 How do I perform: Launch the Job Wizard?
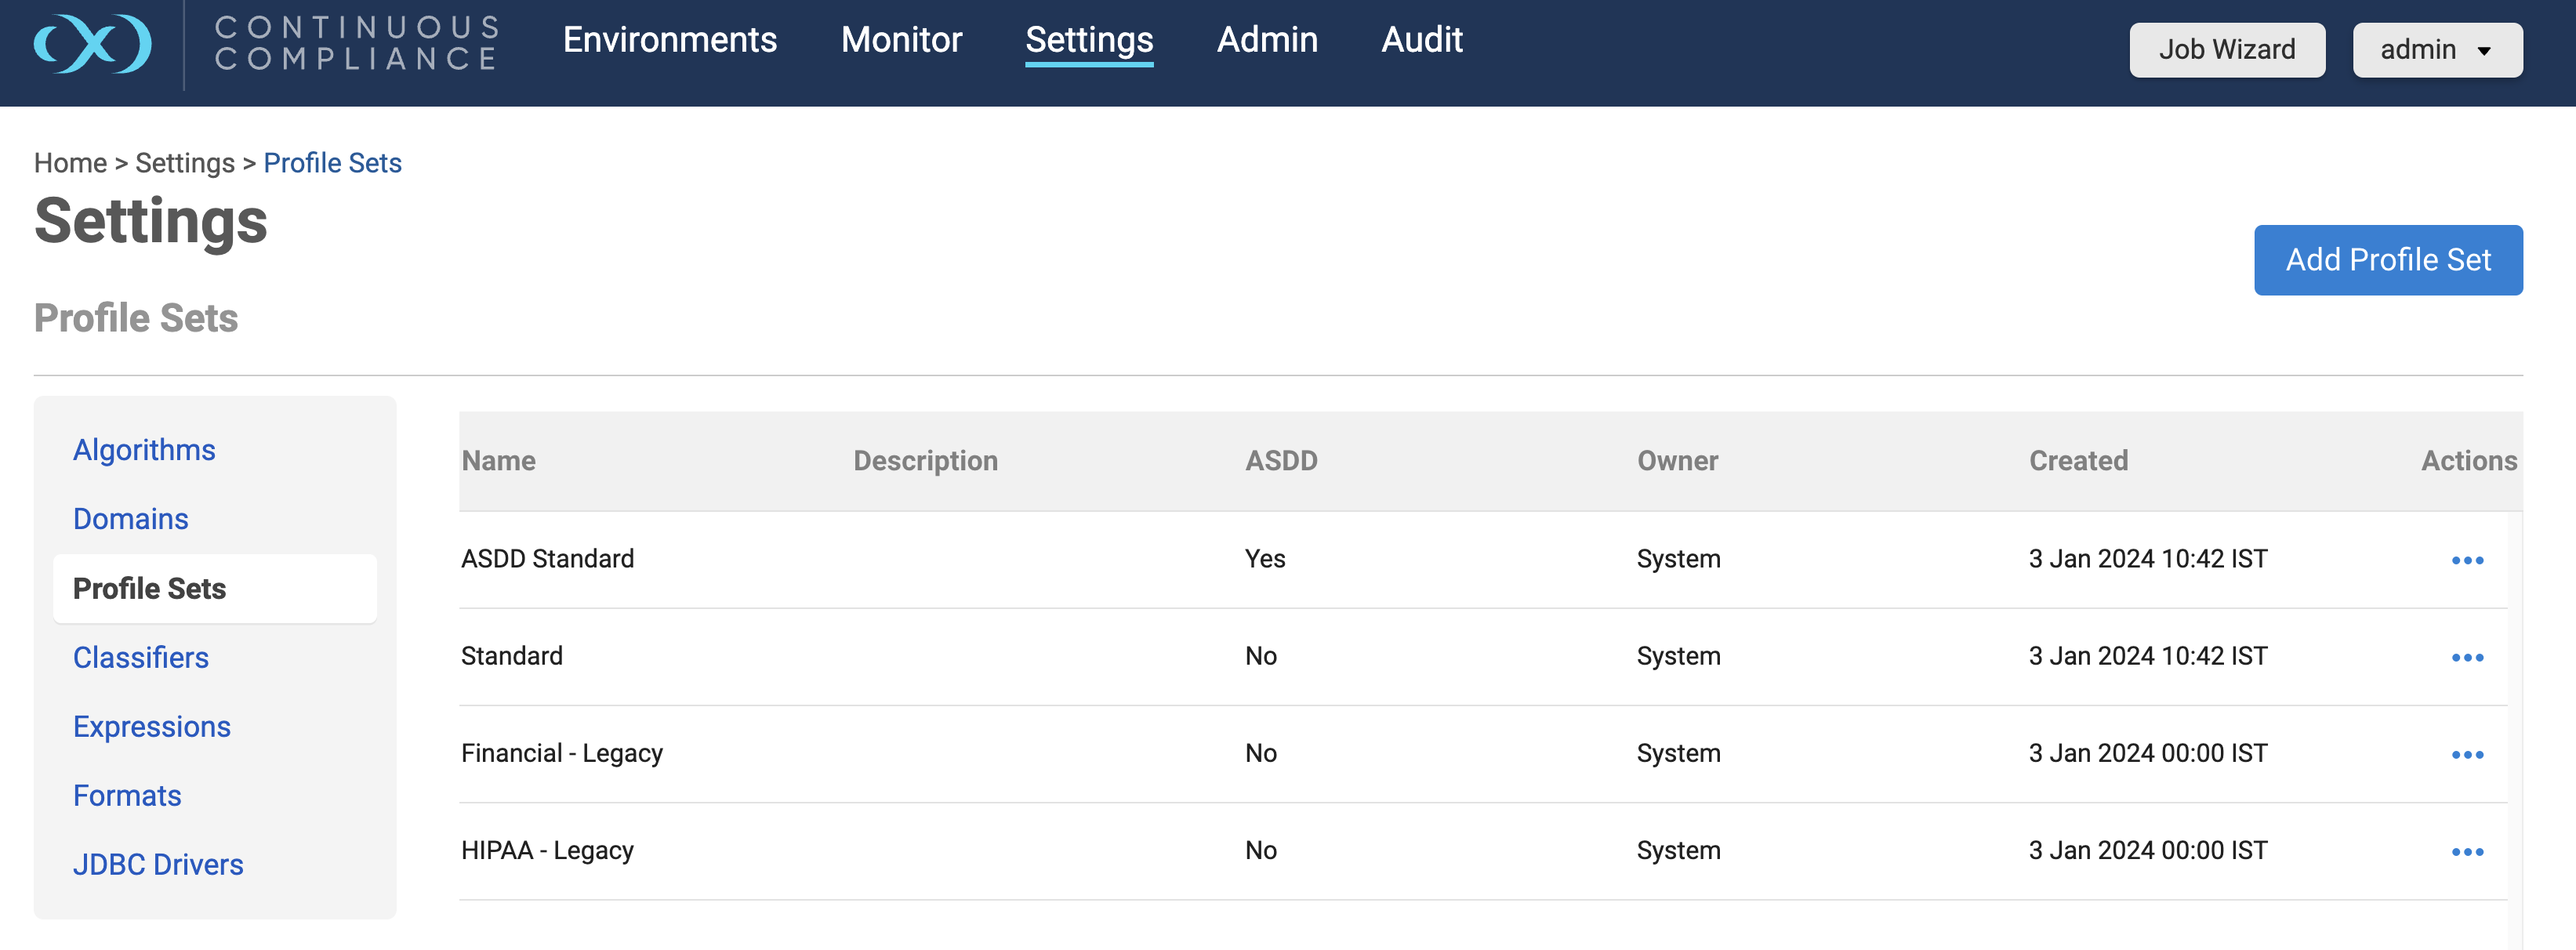click(x=2227, y=49)
